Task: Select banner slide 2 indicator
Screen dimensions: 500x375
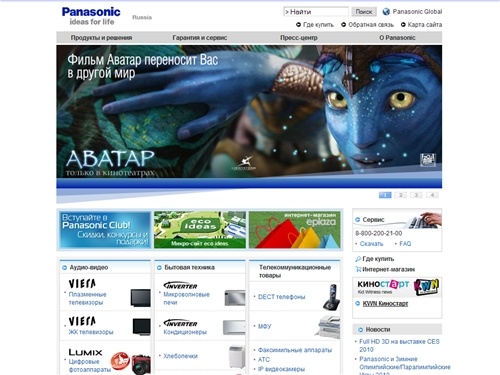Action: pyautogui.click(x=401, y=195)
